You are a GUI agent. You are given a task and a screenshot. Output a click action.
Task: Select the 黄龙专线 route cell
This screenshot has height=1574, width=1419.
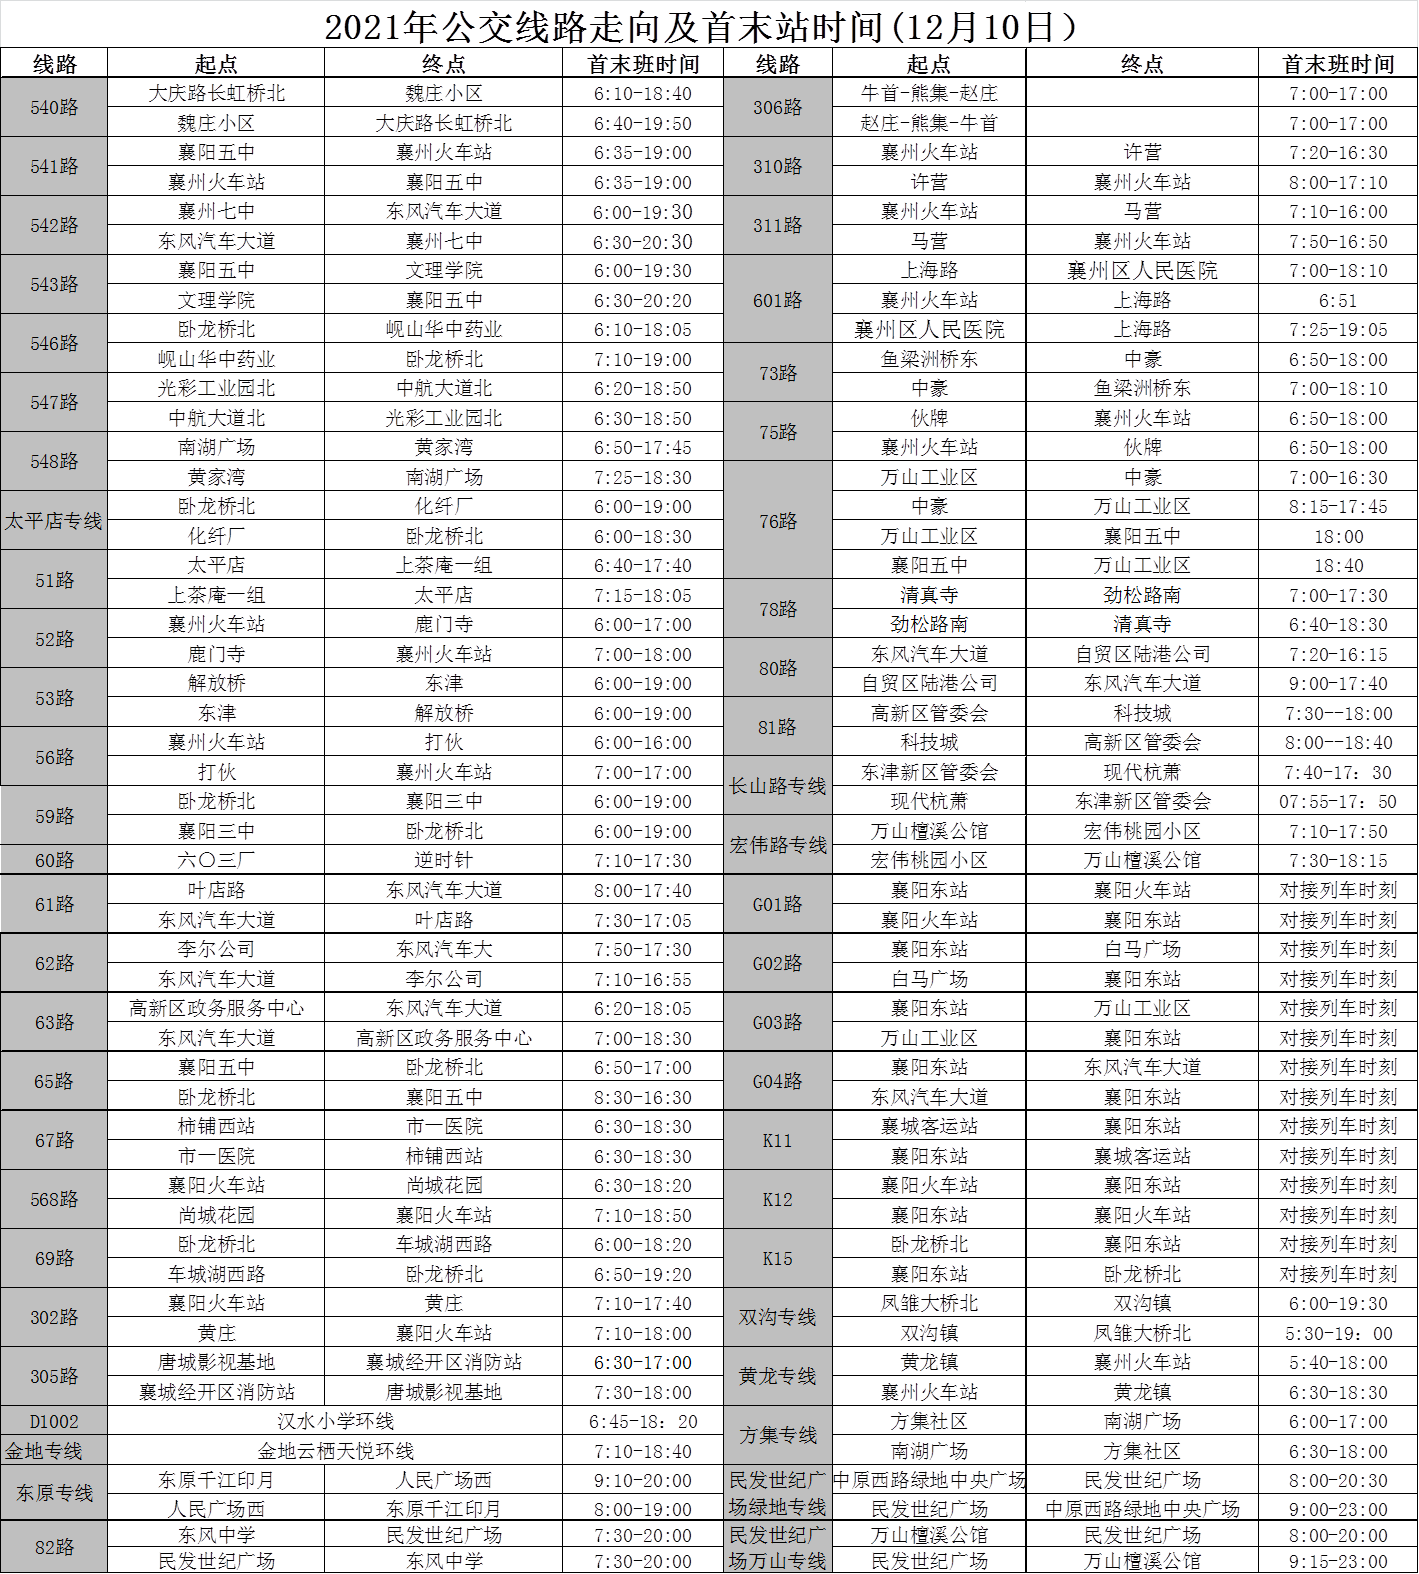(x=777, y=1376)
